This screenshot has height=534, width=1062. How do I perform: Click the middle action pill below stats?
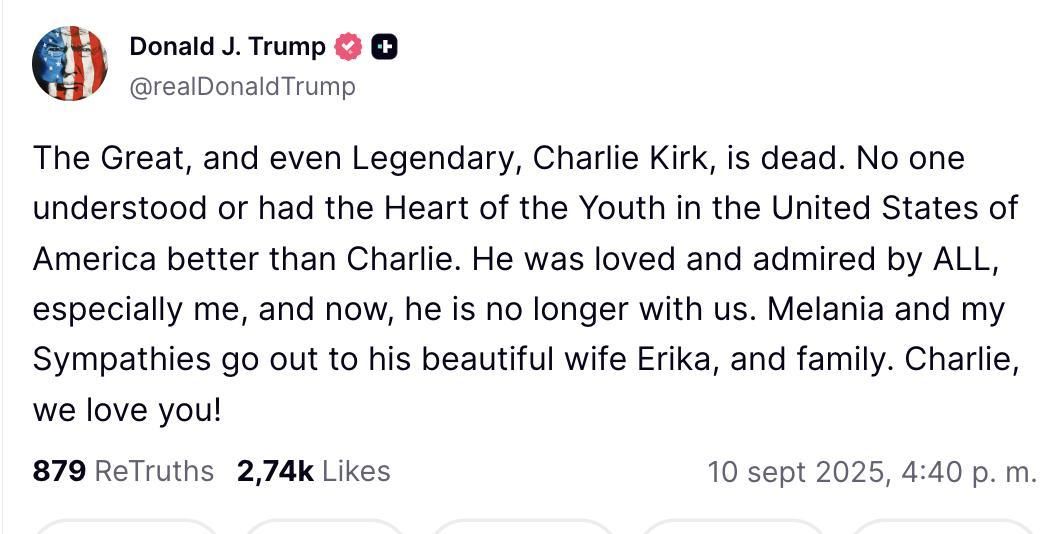click(x=524, y=526)
